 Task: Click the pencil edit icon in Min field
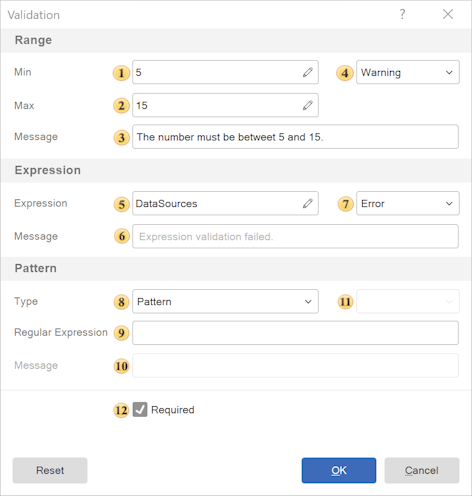point(307,72)
